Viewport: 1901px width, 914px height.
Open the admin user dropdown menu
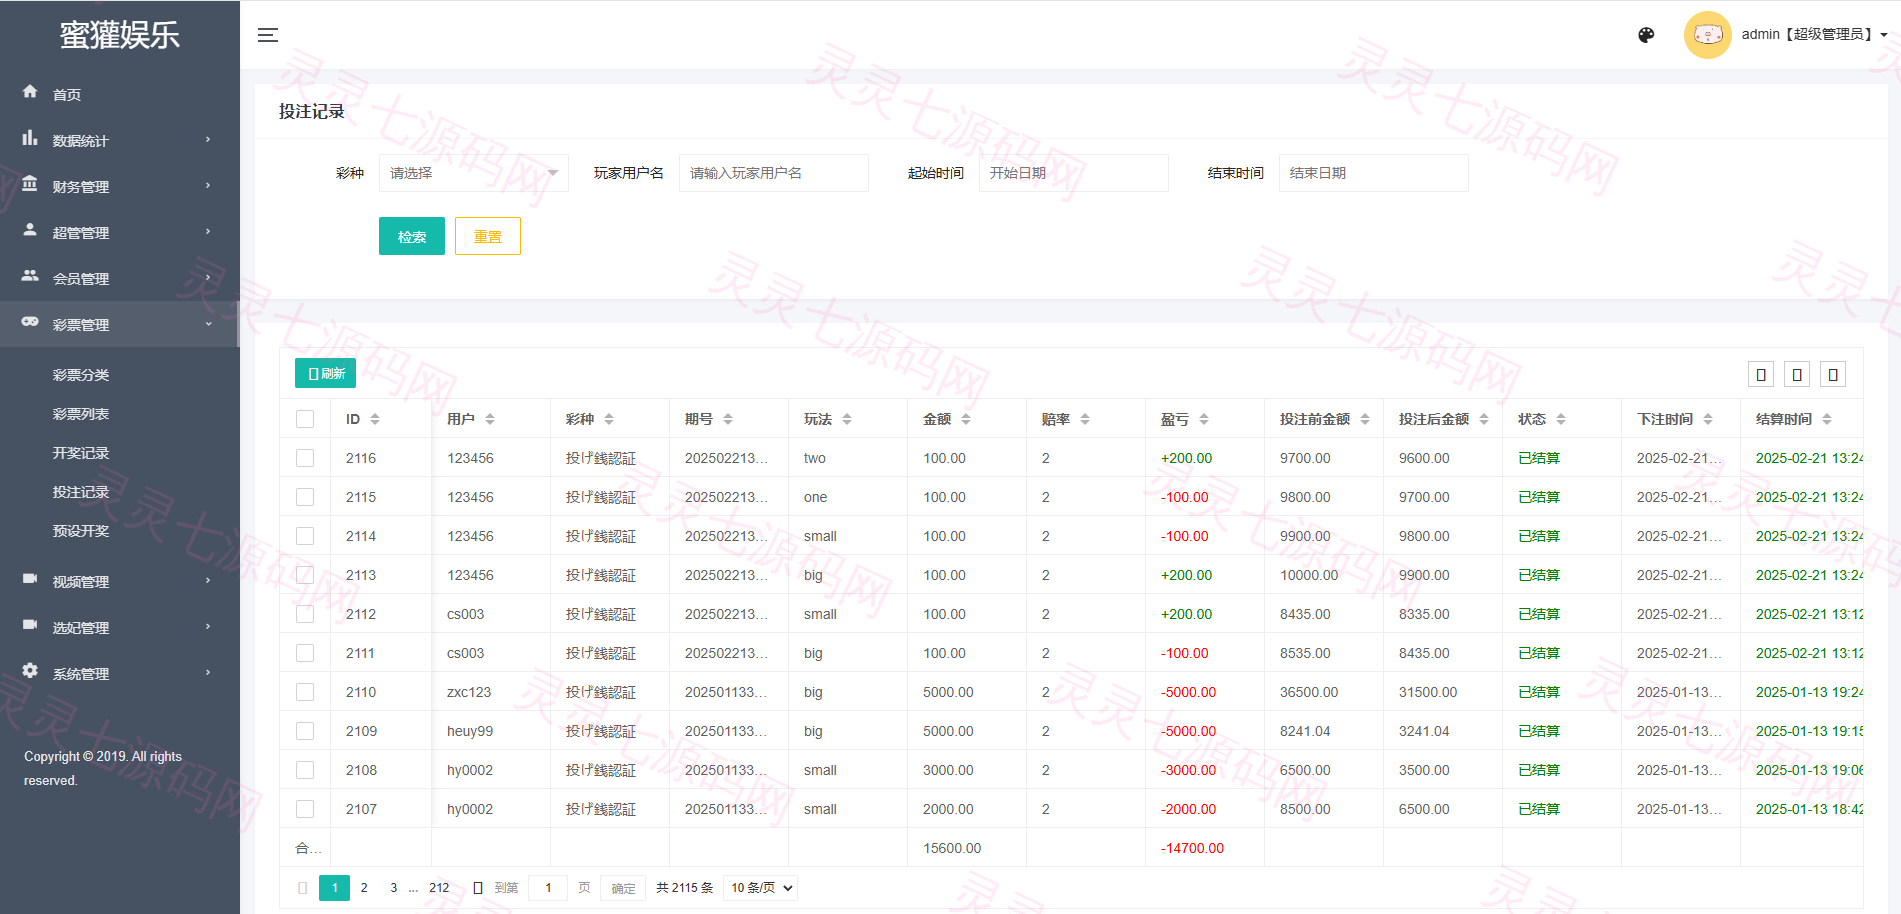pyautogui.click(x=1814, y=35)
